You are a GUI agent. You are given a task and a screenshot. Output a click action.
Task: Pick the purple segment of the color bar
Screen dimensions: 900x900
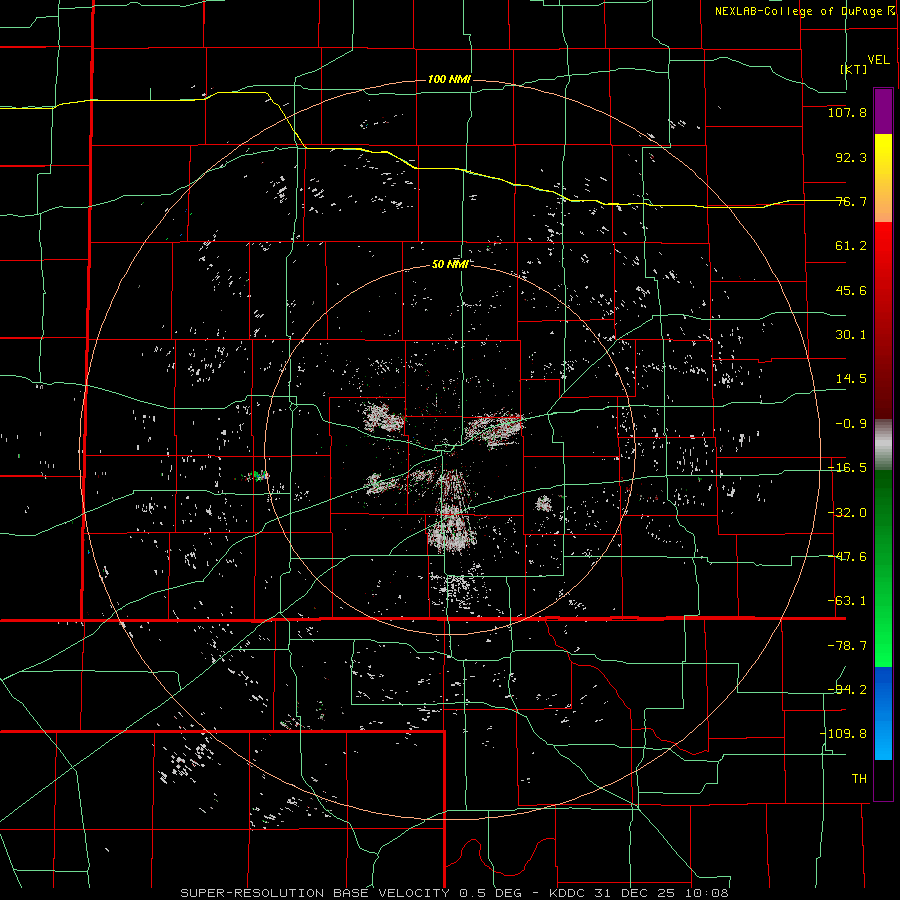(x=883, y=112)
